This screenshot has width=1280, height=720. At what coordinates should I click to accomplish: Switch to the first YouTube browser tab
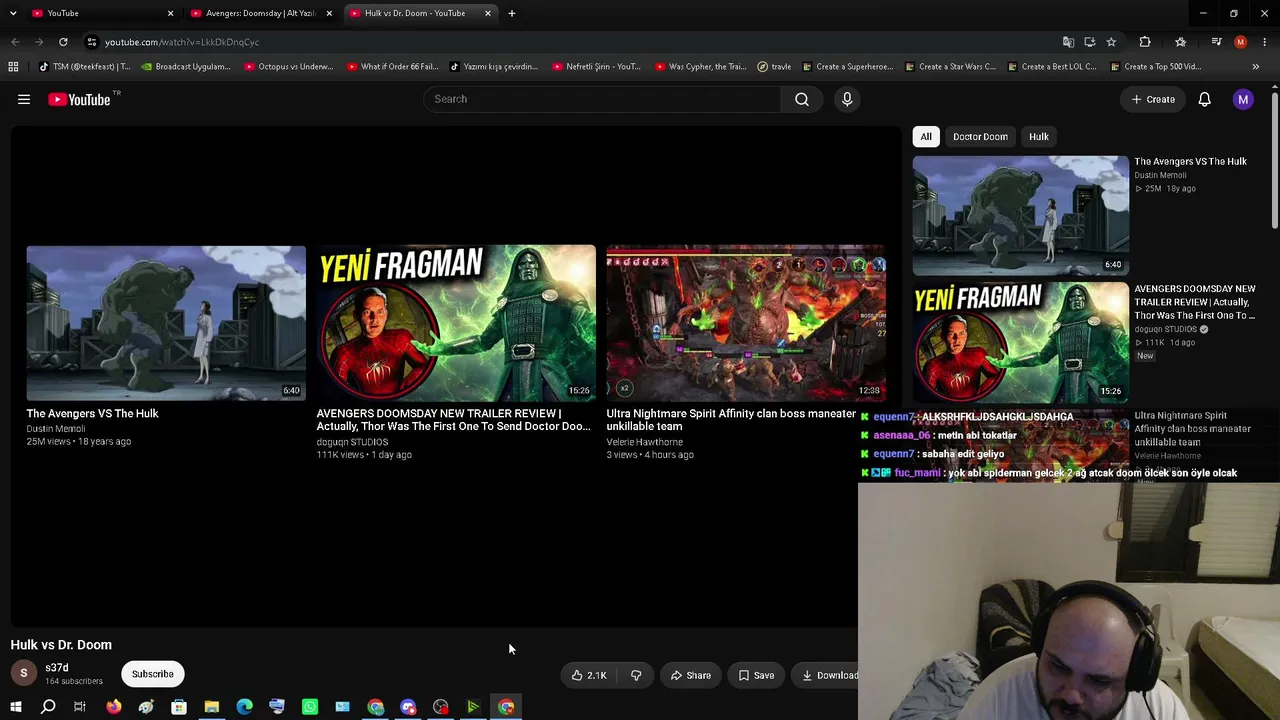[100, 13]
